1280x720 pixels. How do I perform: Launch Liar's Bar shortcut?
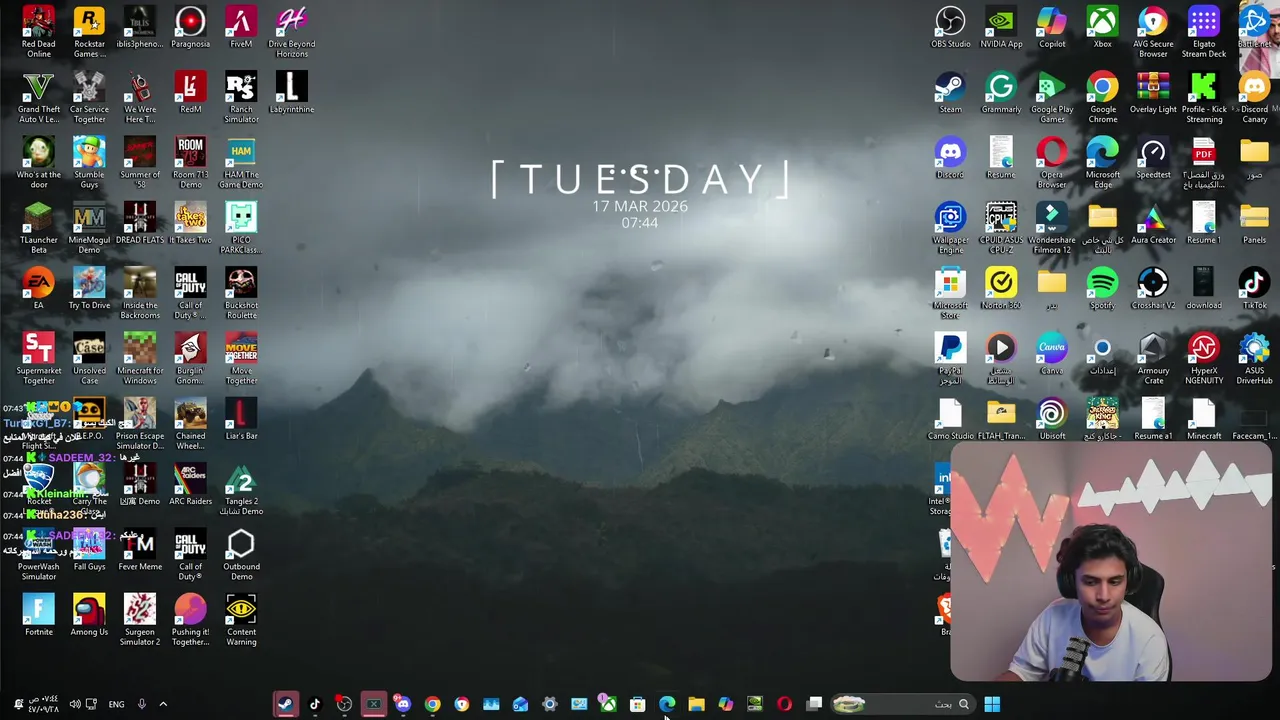241,420
